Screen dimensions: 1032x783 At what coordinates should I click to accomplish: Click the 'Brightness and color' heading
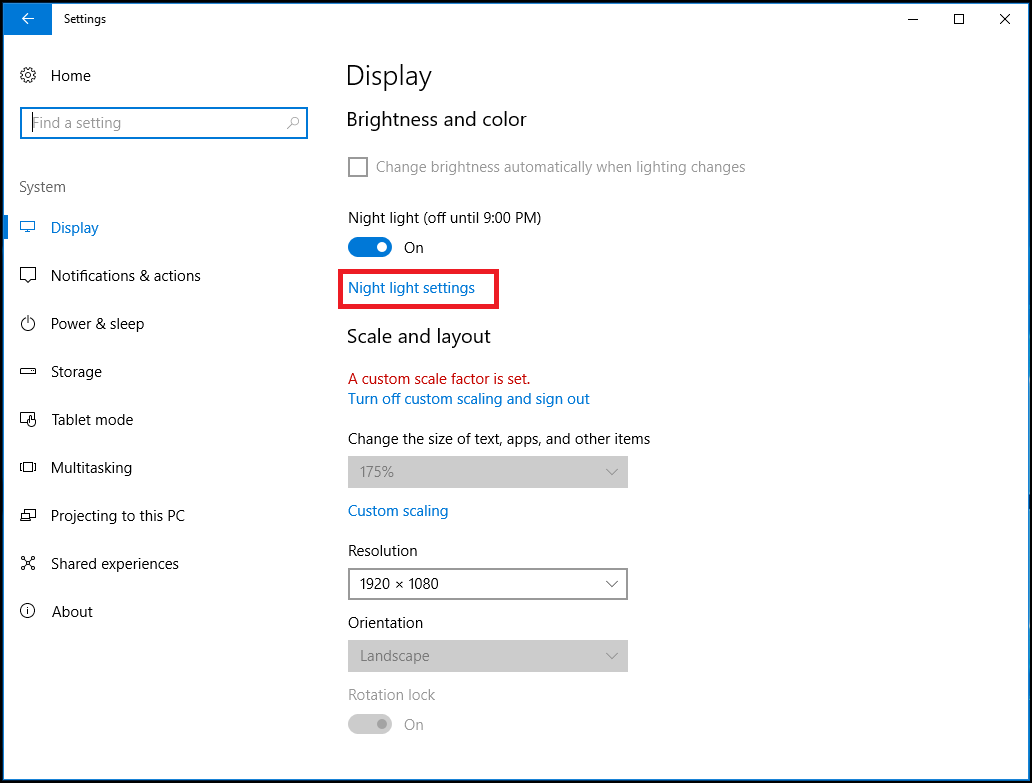point(436,119)
